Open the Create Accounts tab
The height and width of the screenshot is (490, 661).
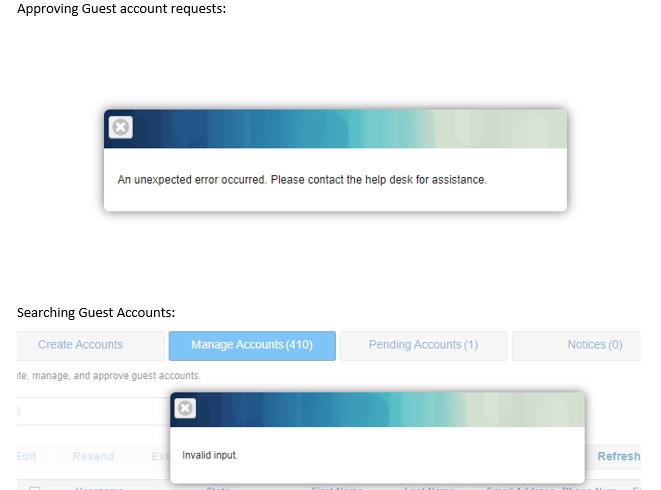(80, 345)
